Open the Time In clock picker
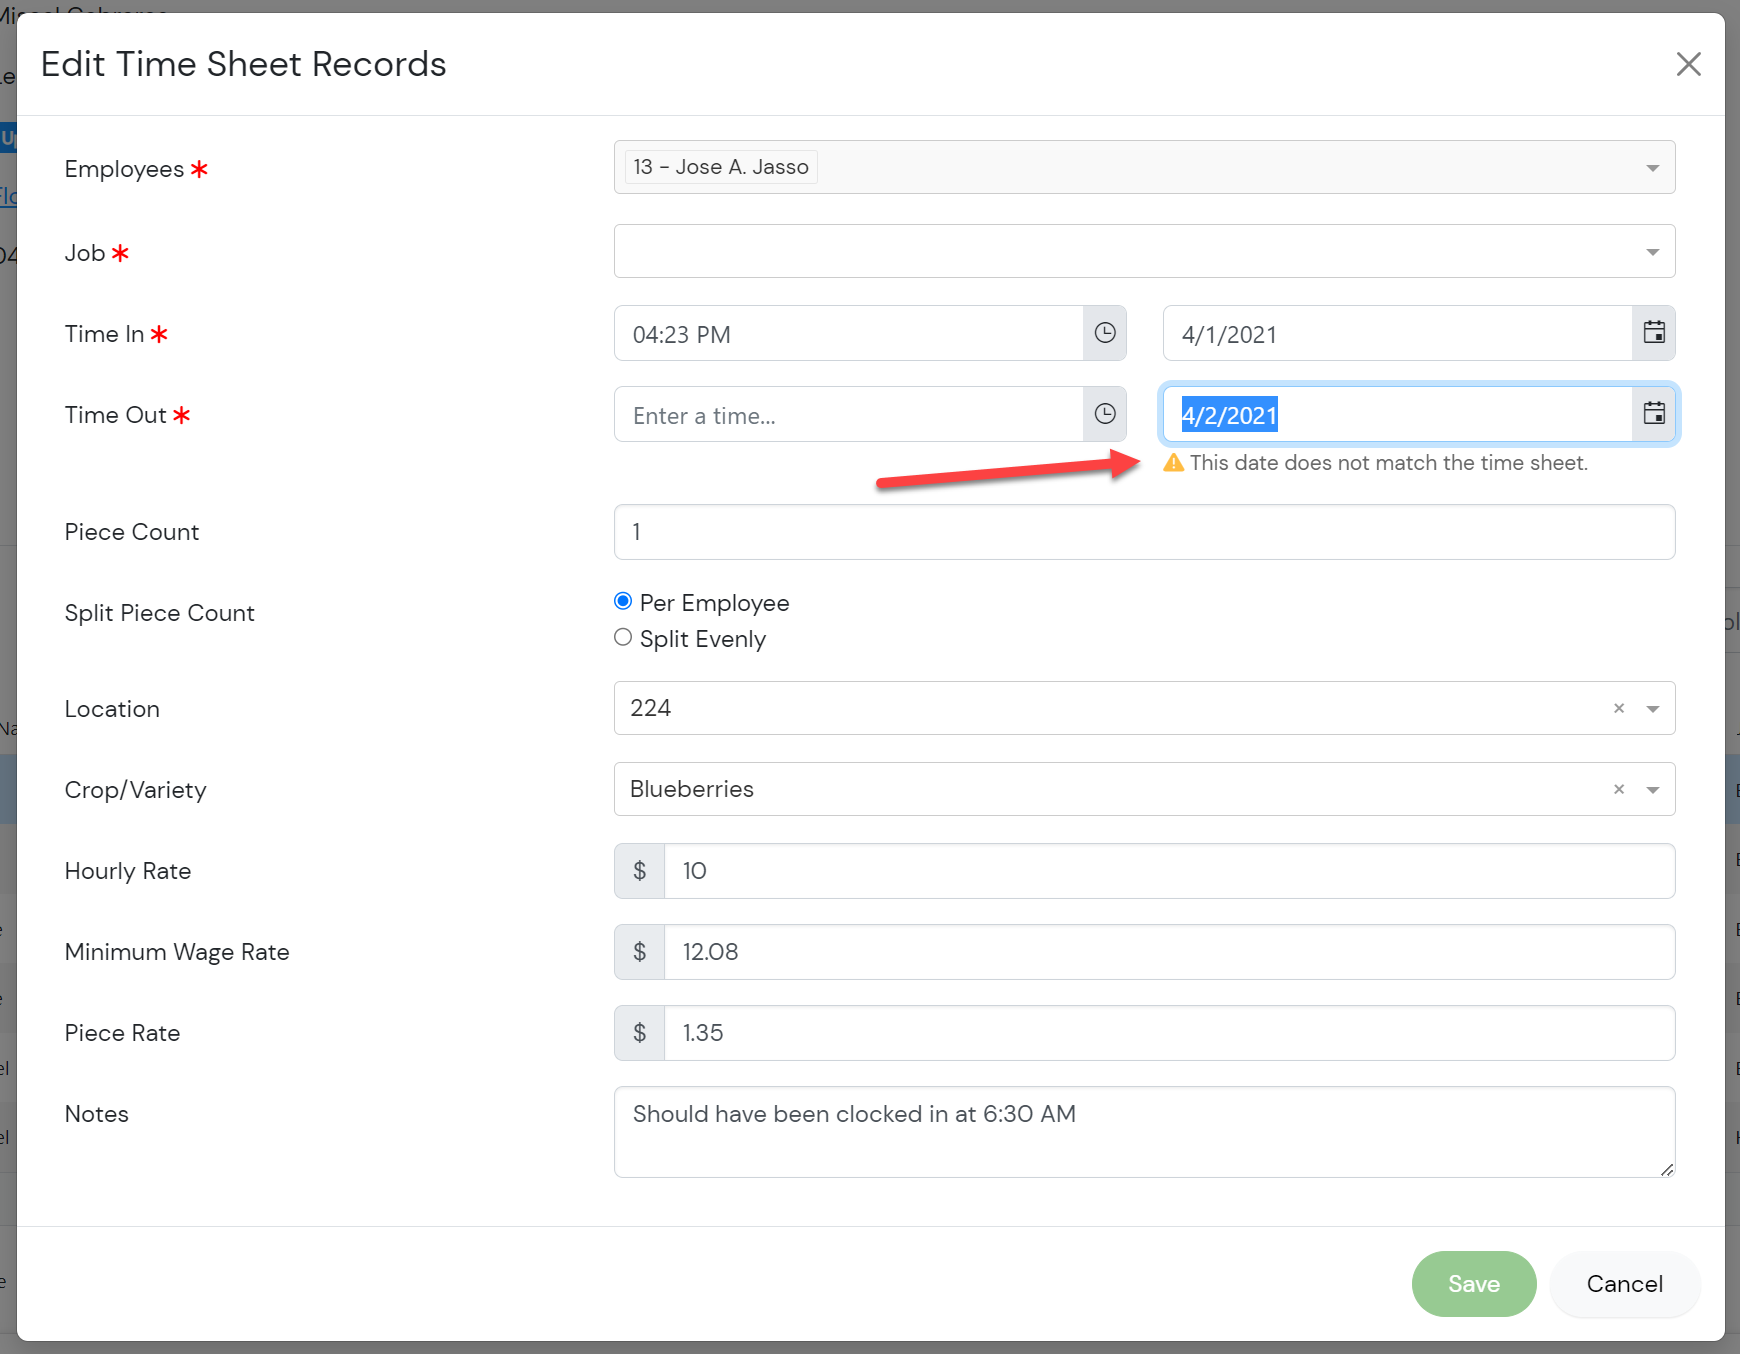This screenshot has height=1354, width=1740. tap(1104, 333)
